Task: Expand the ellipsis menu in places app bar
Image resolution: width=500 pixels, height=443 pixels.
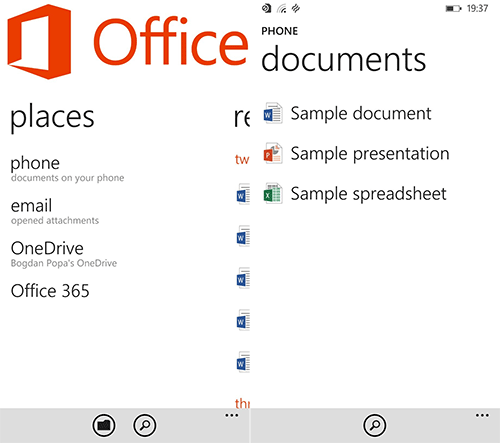Action: point(232,415)
